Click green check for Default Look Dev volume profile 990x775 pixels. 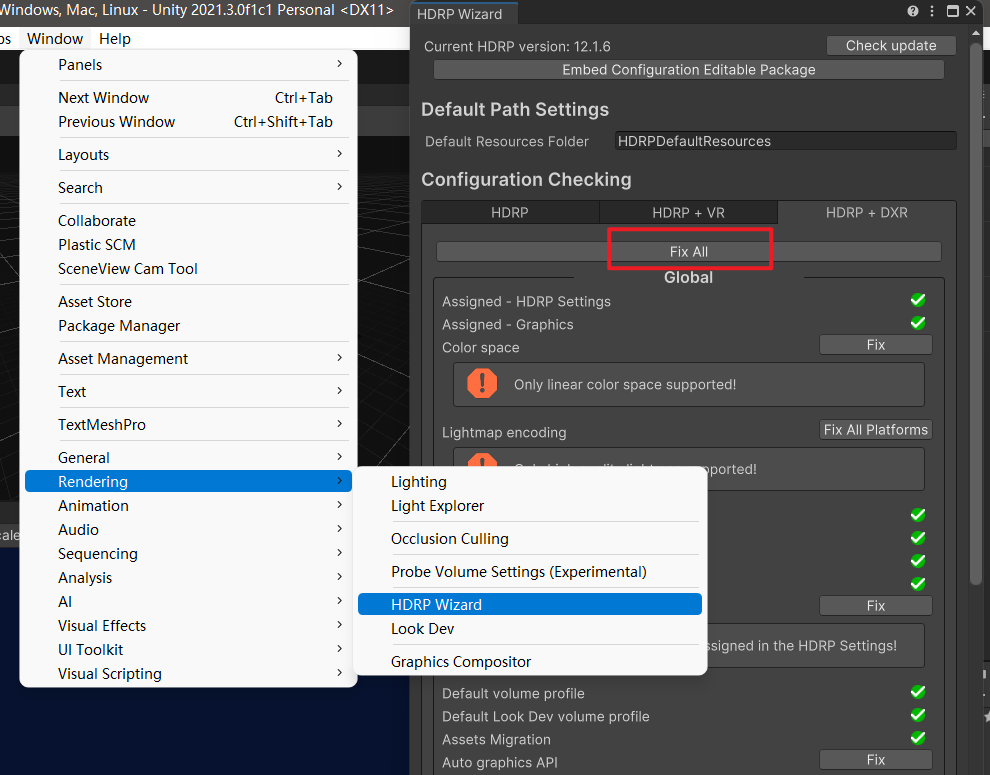pos(917,714)
